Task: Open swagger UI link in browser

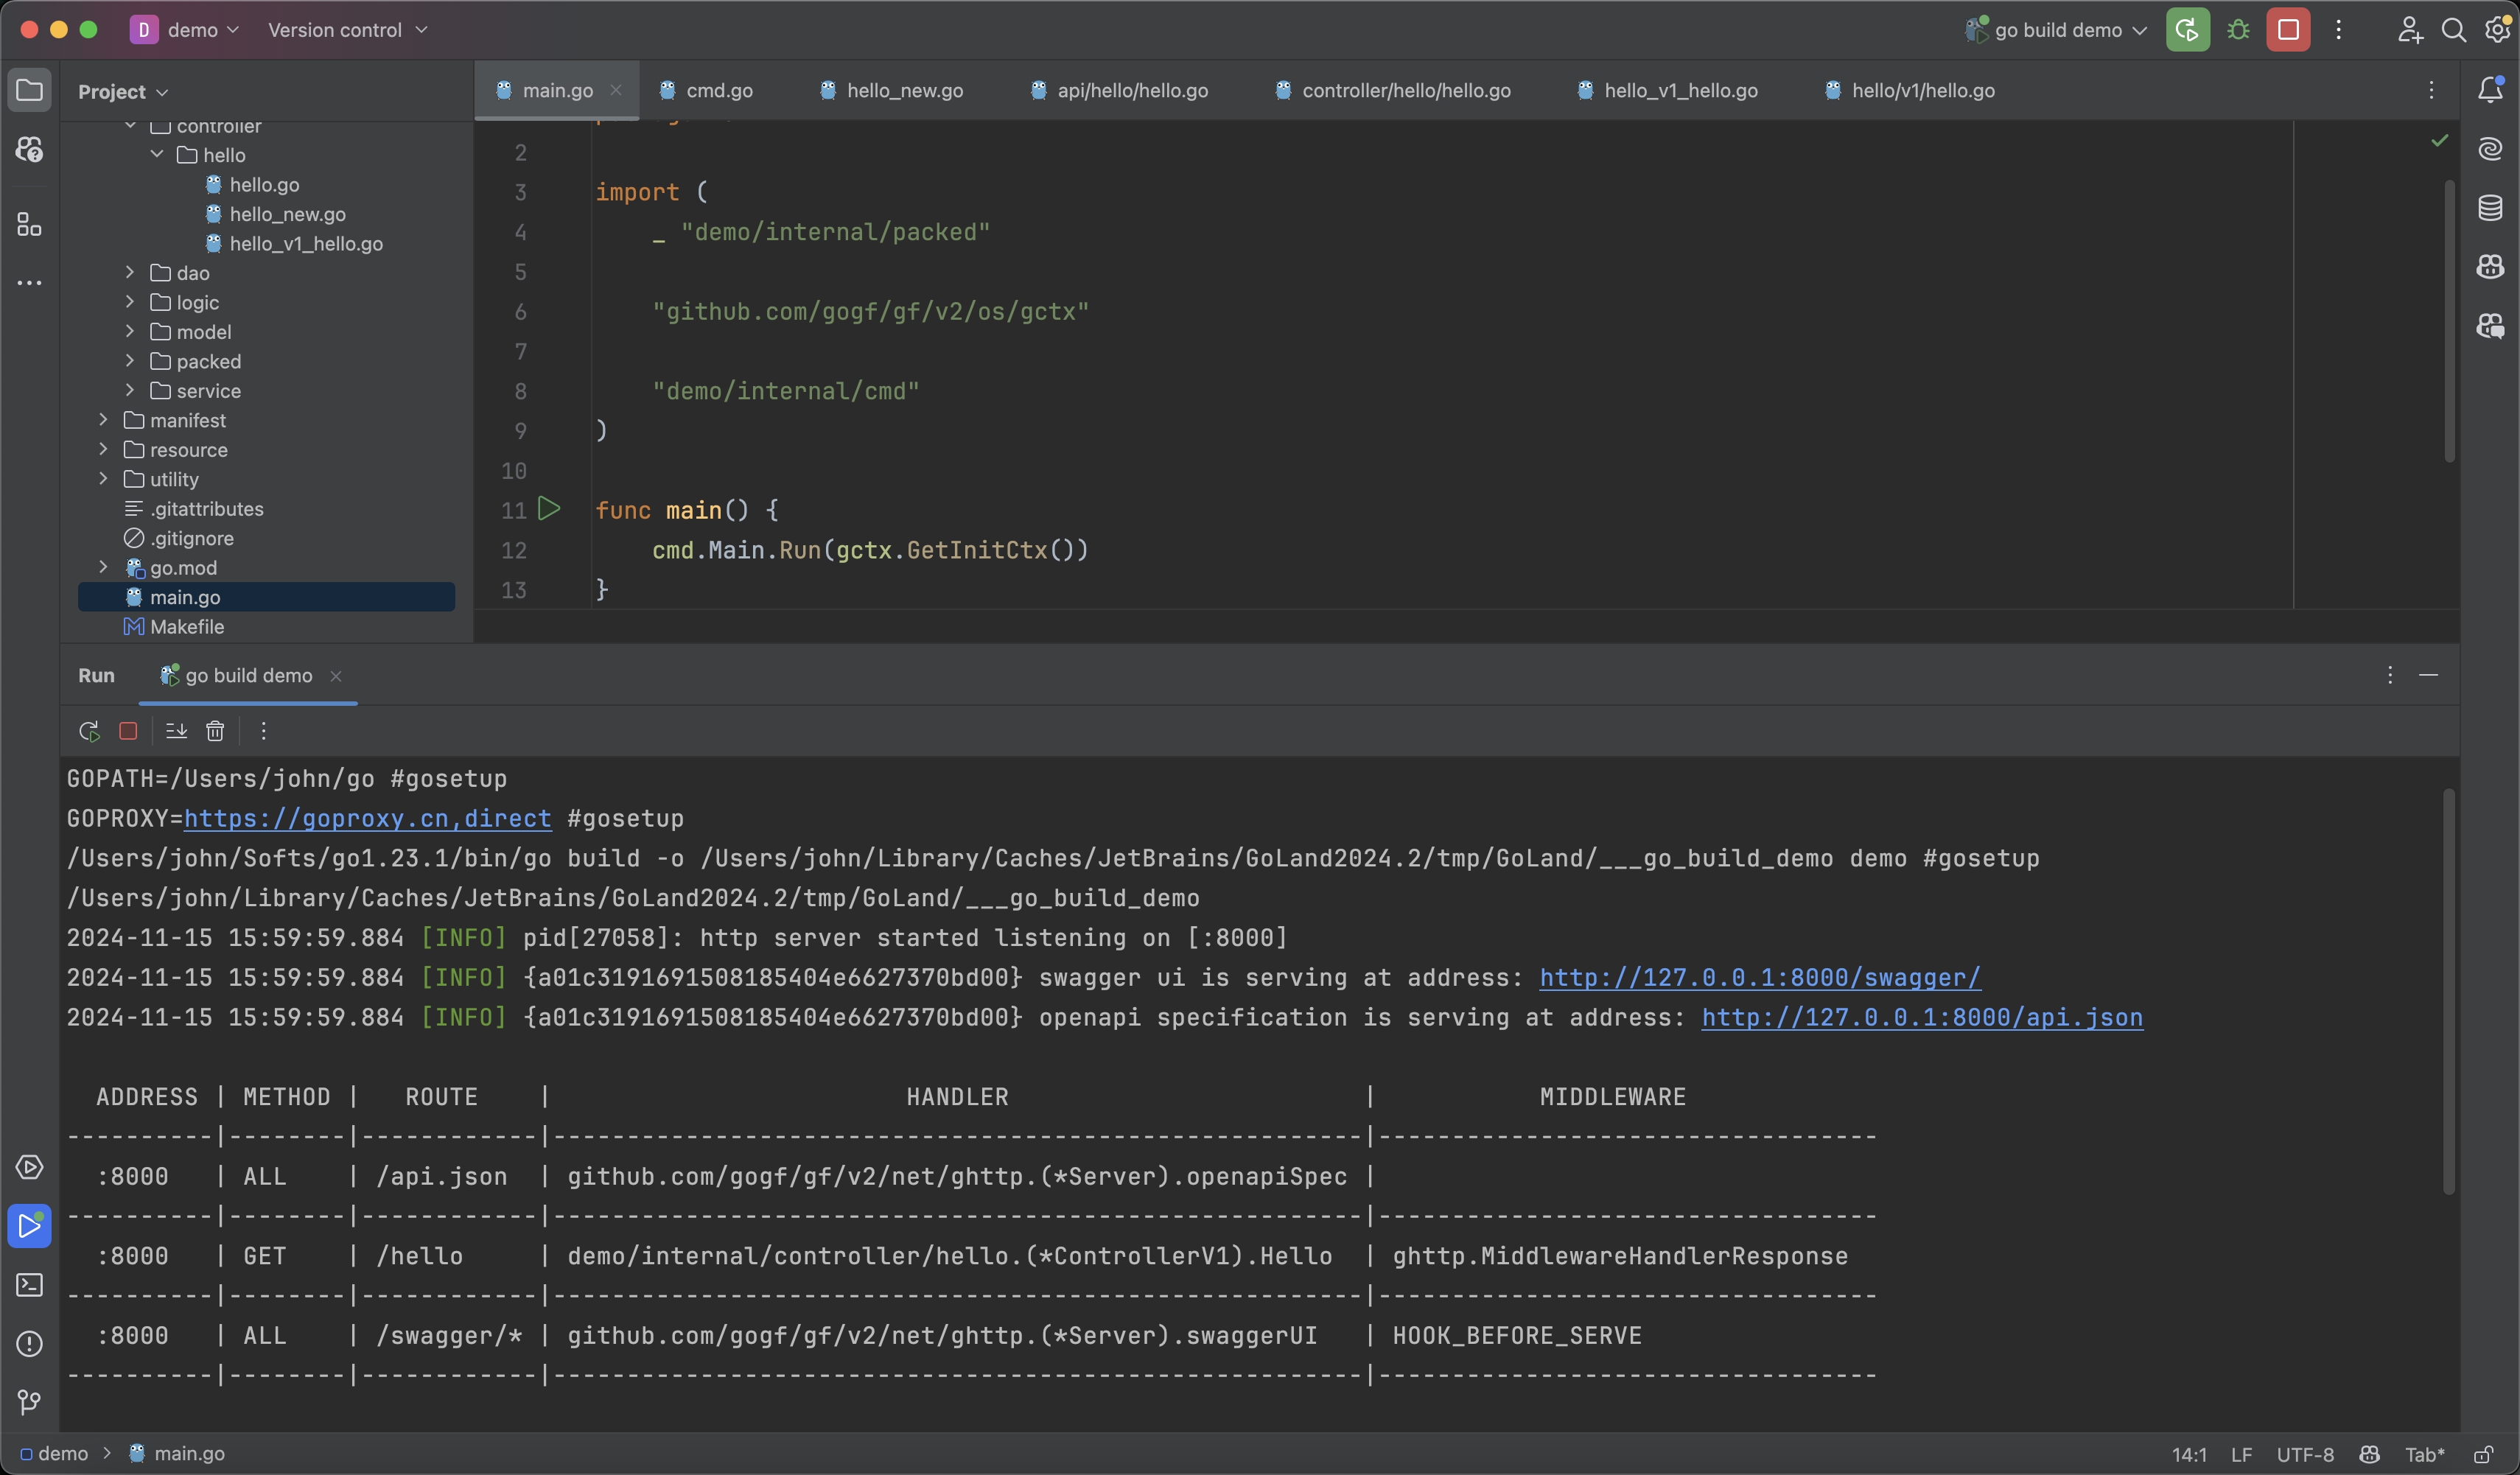Action: (1758, 980)
